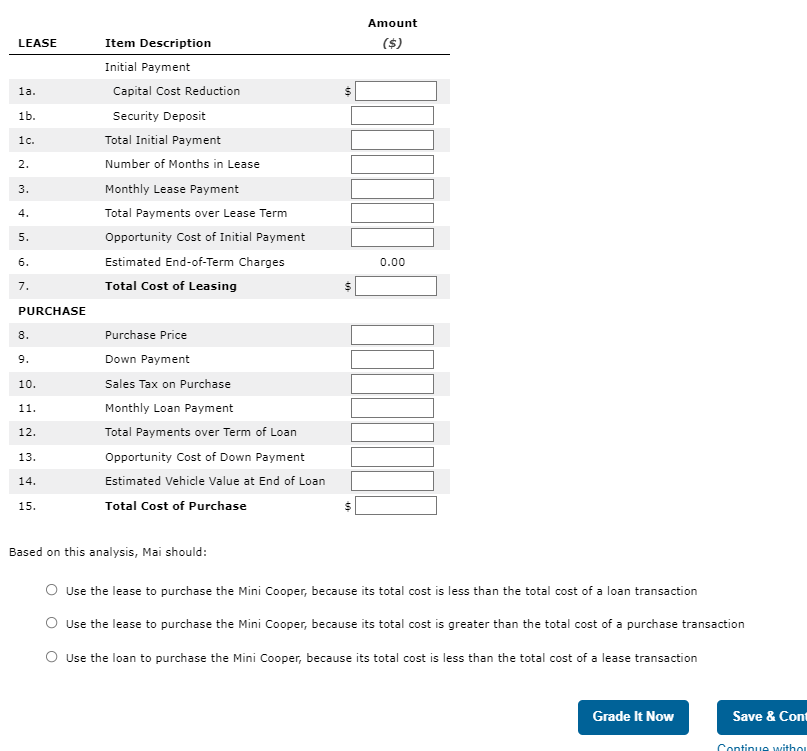Click the Estimated End-of-Term Charges label
807x751 pixels.
[195, 262]
